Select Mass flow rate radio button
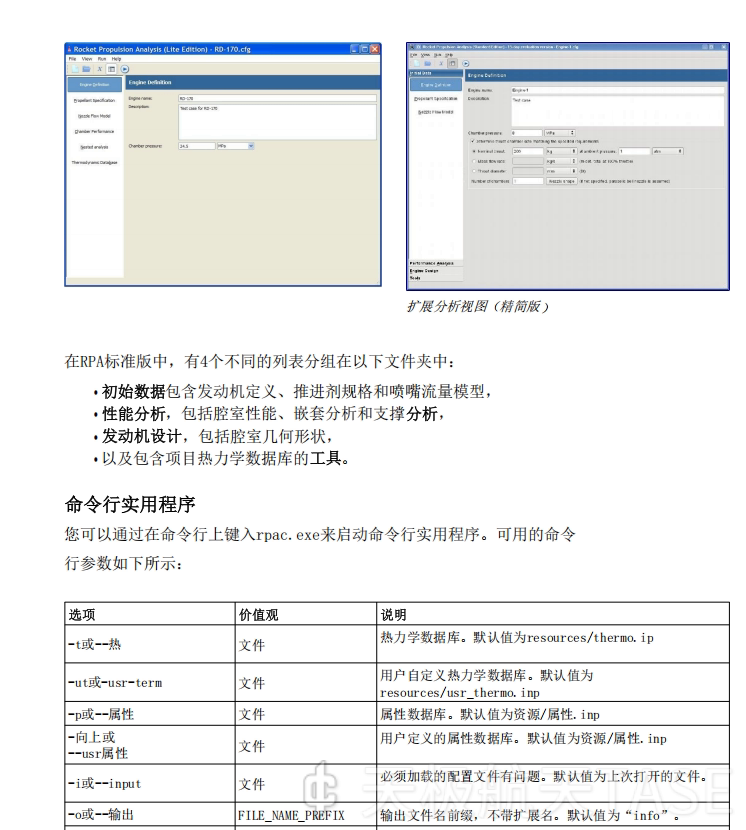Screen dimensions: 746x830 pyautogui.click(x=474, y=161)
